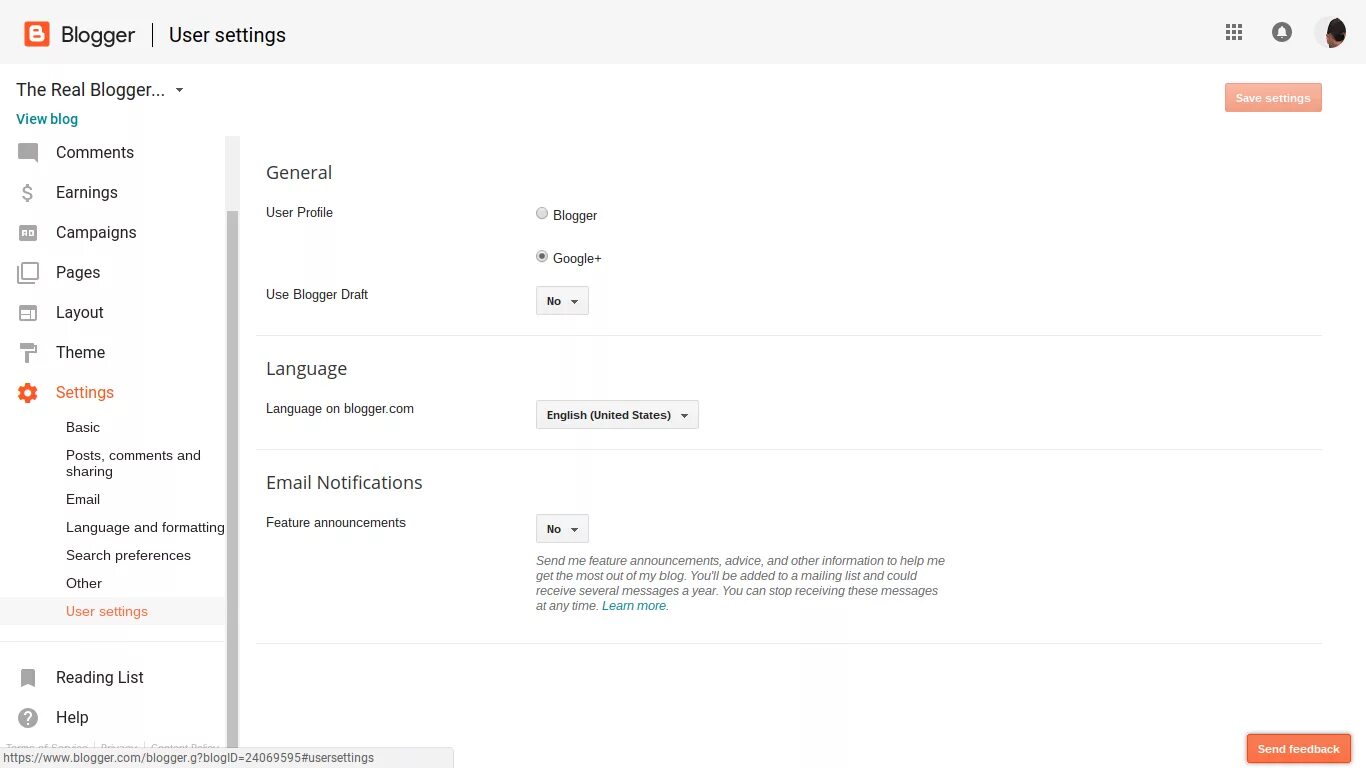Open the Google apps grid icon
This screenshot has width=1366, height=768.
point(1234,32)
